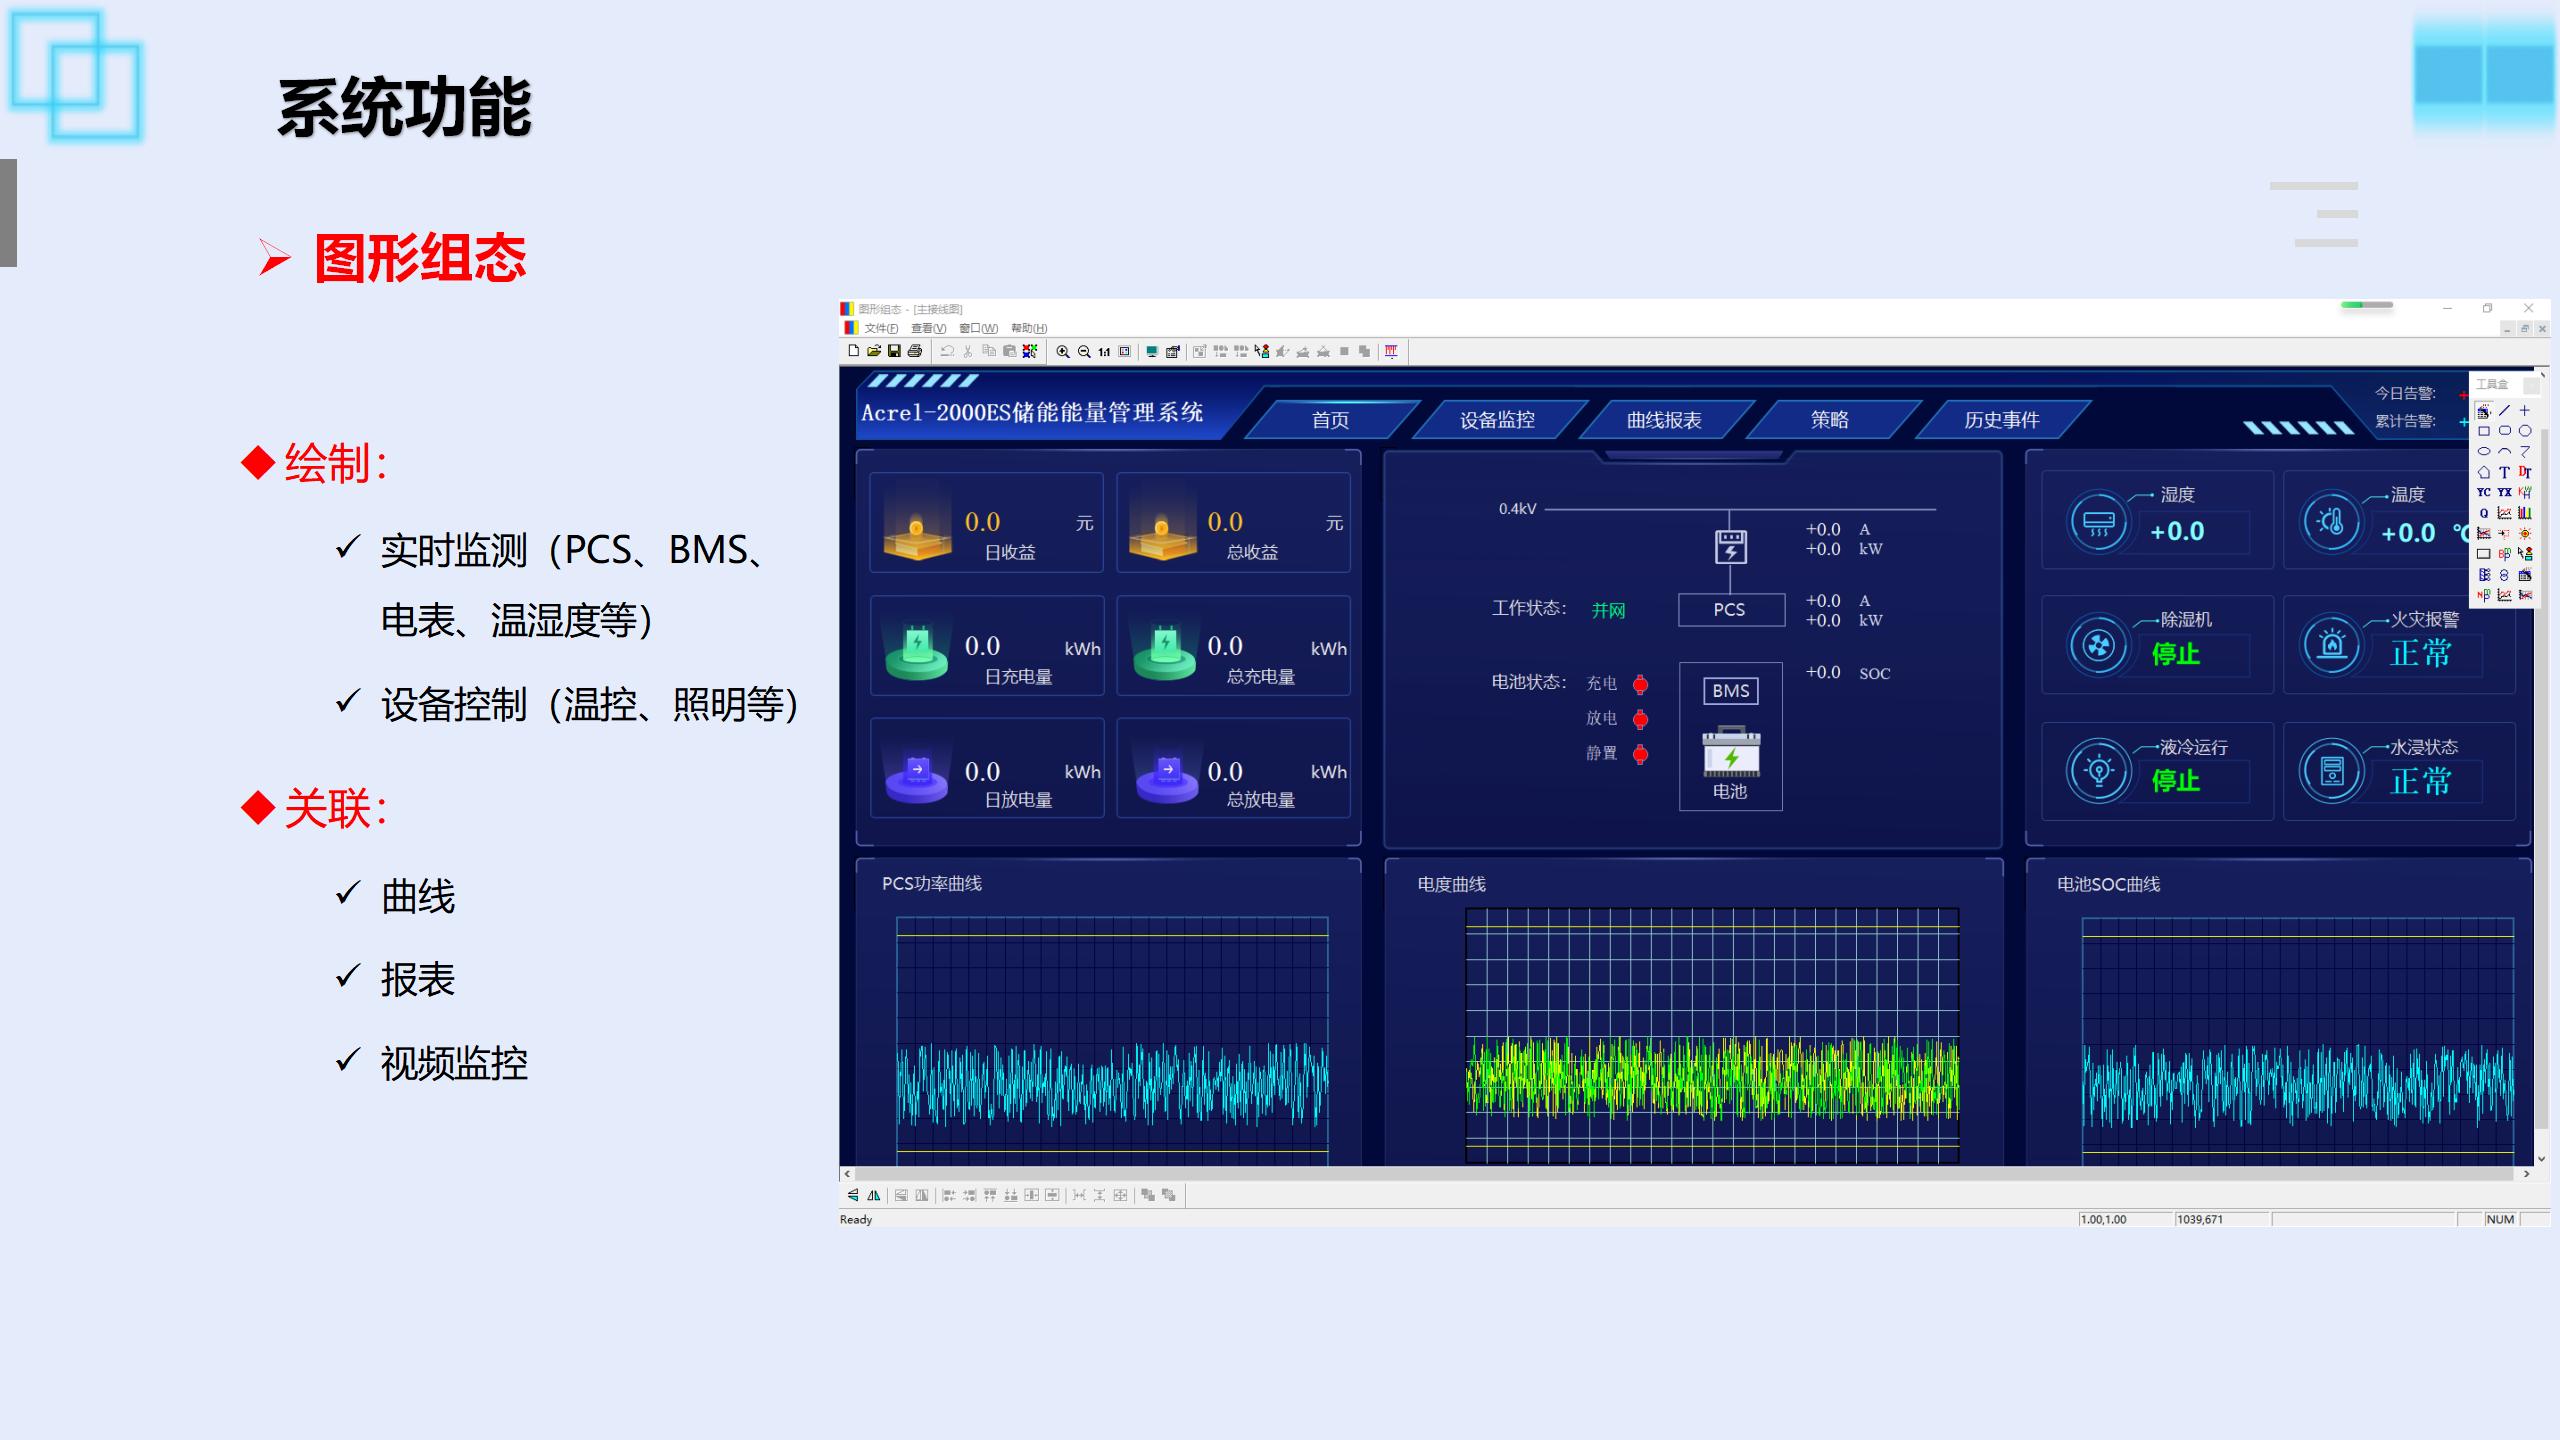2560x1440 pixels.
Task: Click the zoom in magnifier icon
Action: pyautogui.click(x=1063, y=352)
